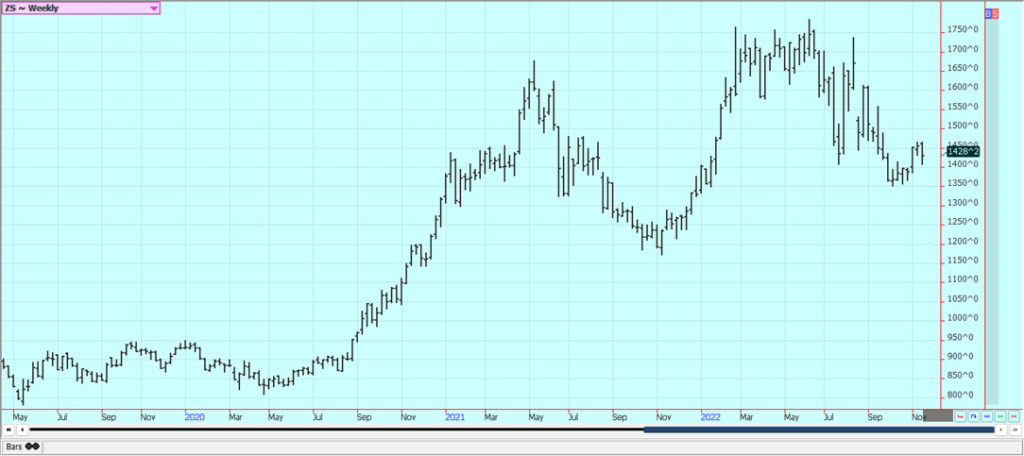Click the 1500^0 price axis label
This screenshot has width=1024, height=456.
tap(963, 126)
